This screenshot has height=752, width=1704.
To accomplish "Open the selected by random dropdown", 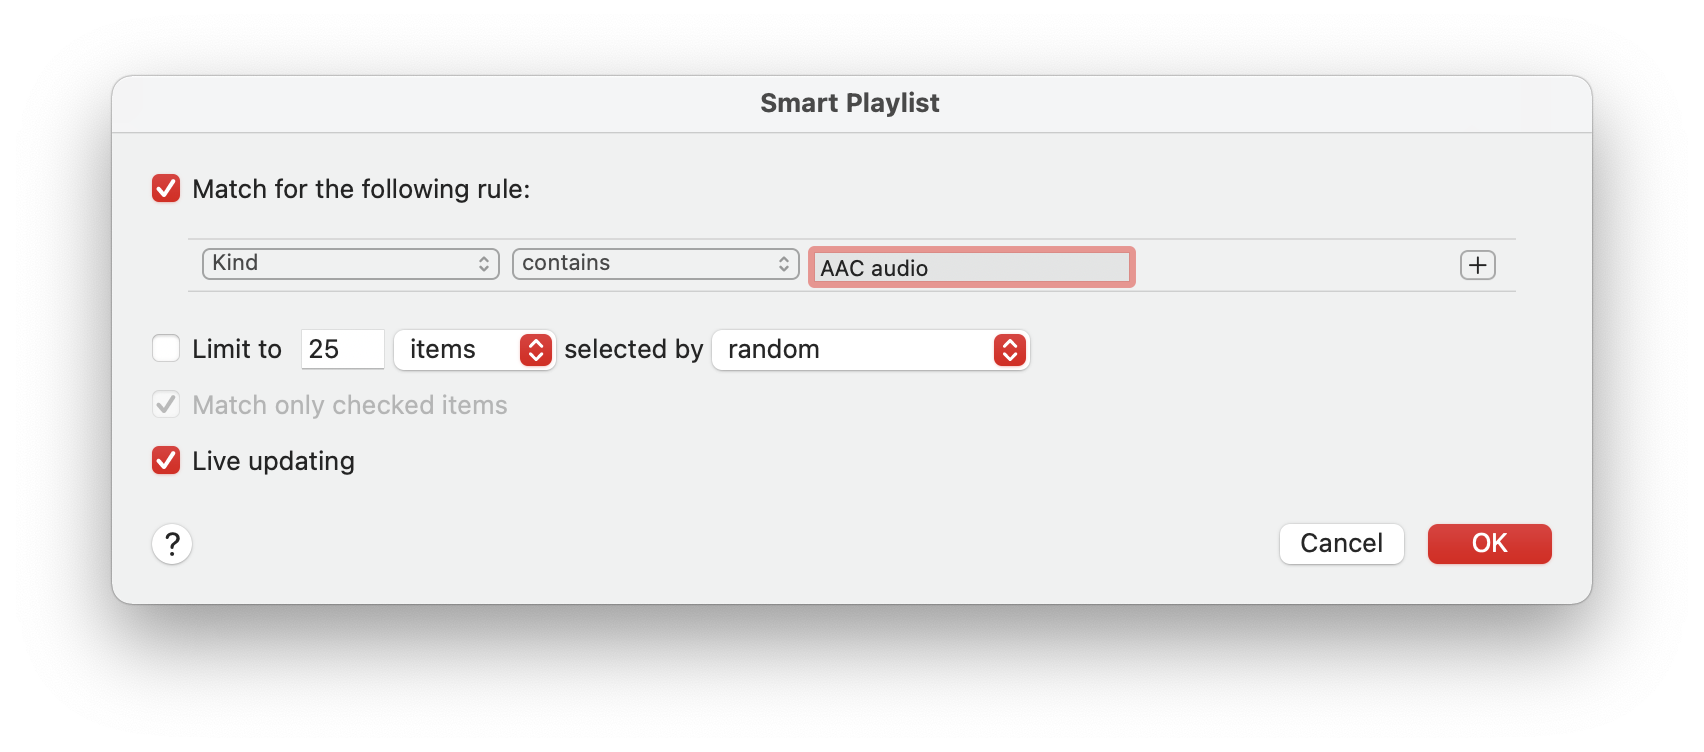I will pos(871,350).
